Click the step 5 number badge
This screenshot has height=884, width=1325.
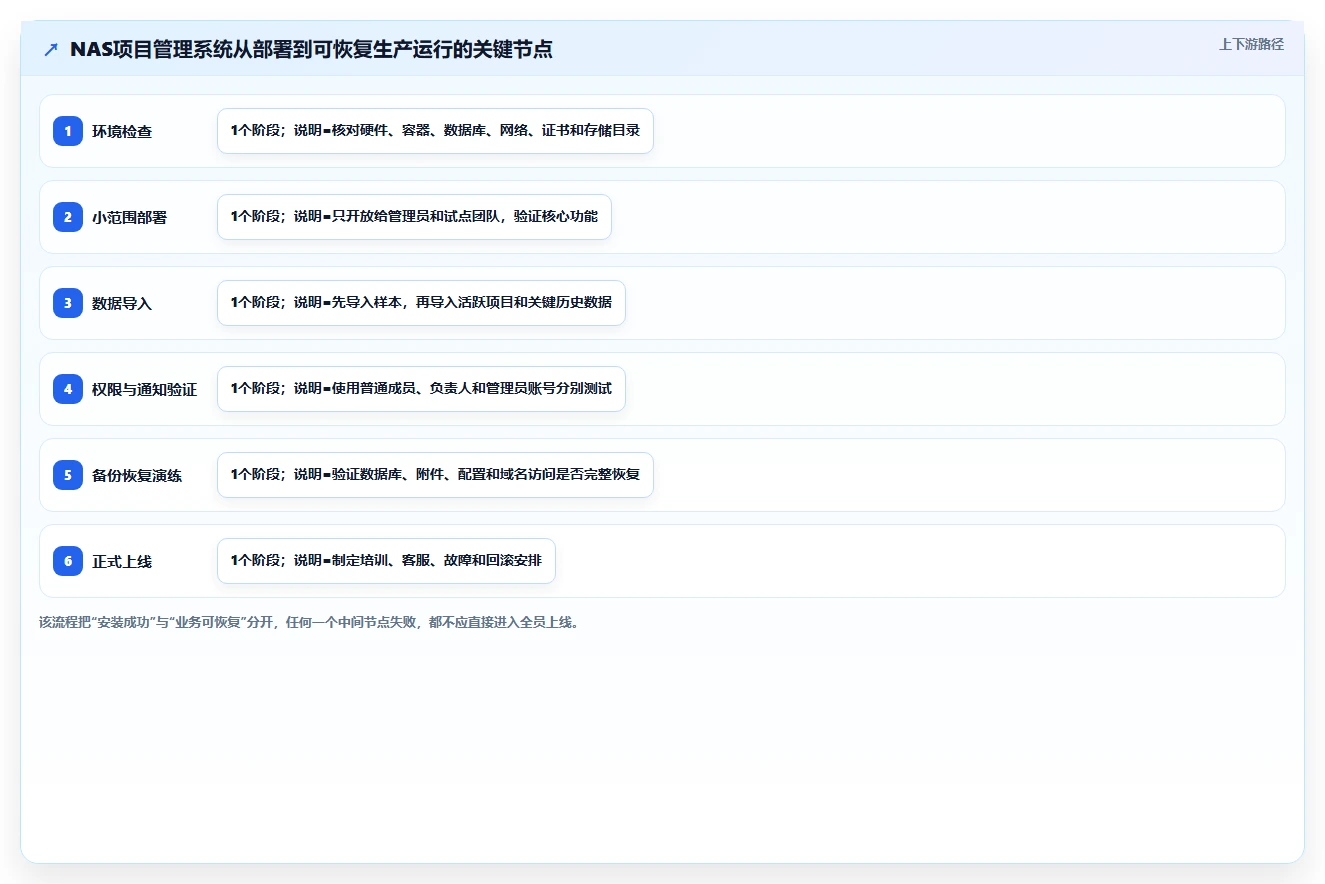click(68, 475)
